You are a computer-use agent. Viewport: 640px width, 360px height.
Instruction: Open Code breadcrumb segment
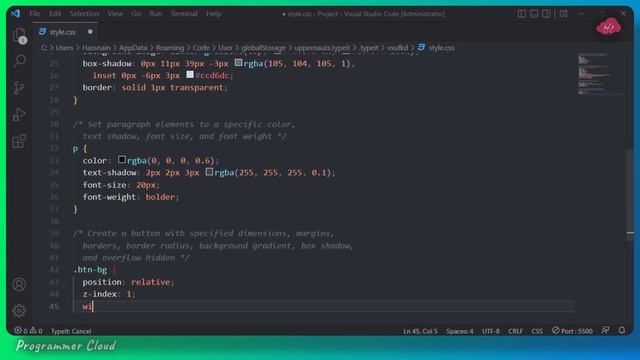[201, 48]
